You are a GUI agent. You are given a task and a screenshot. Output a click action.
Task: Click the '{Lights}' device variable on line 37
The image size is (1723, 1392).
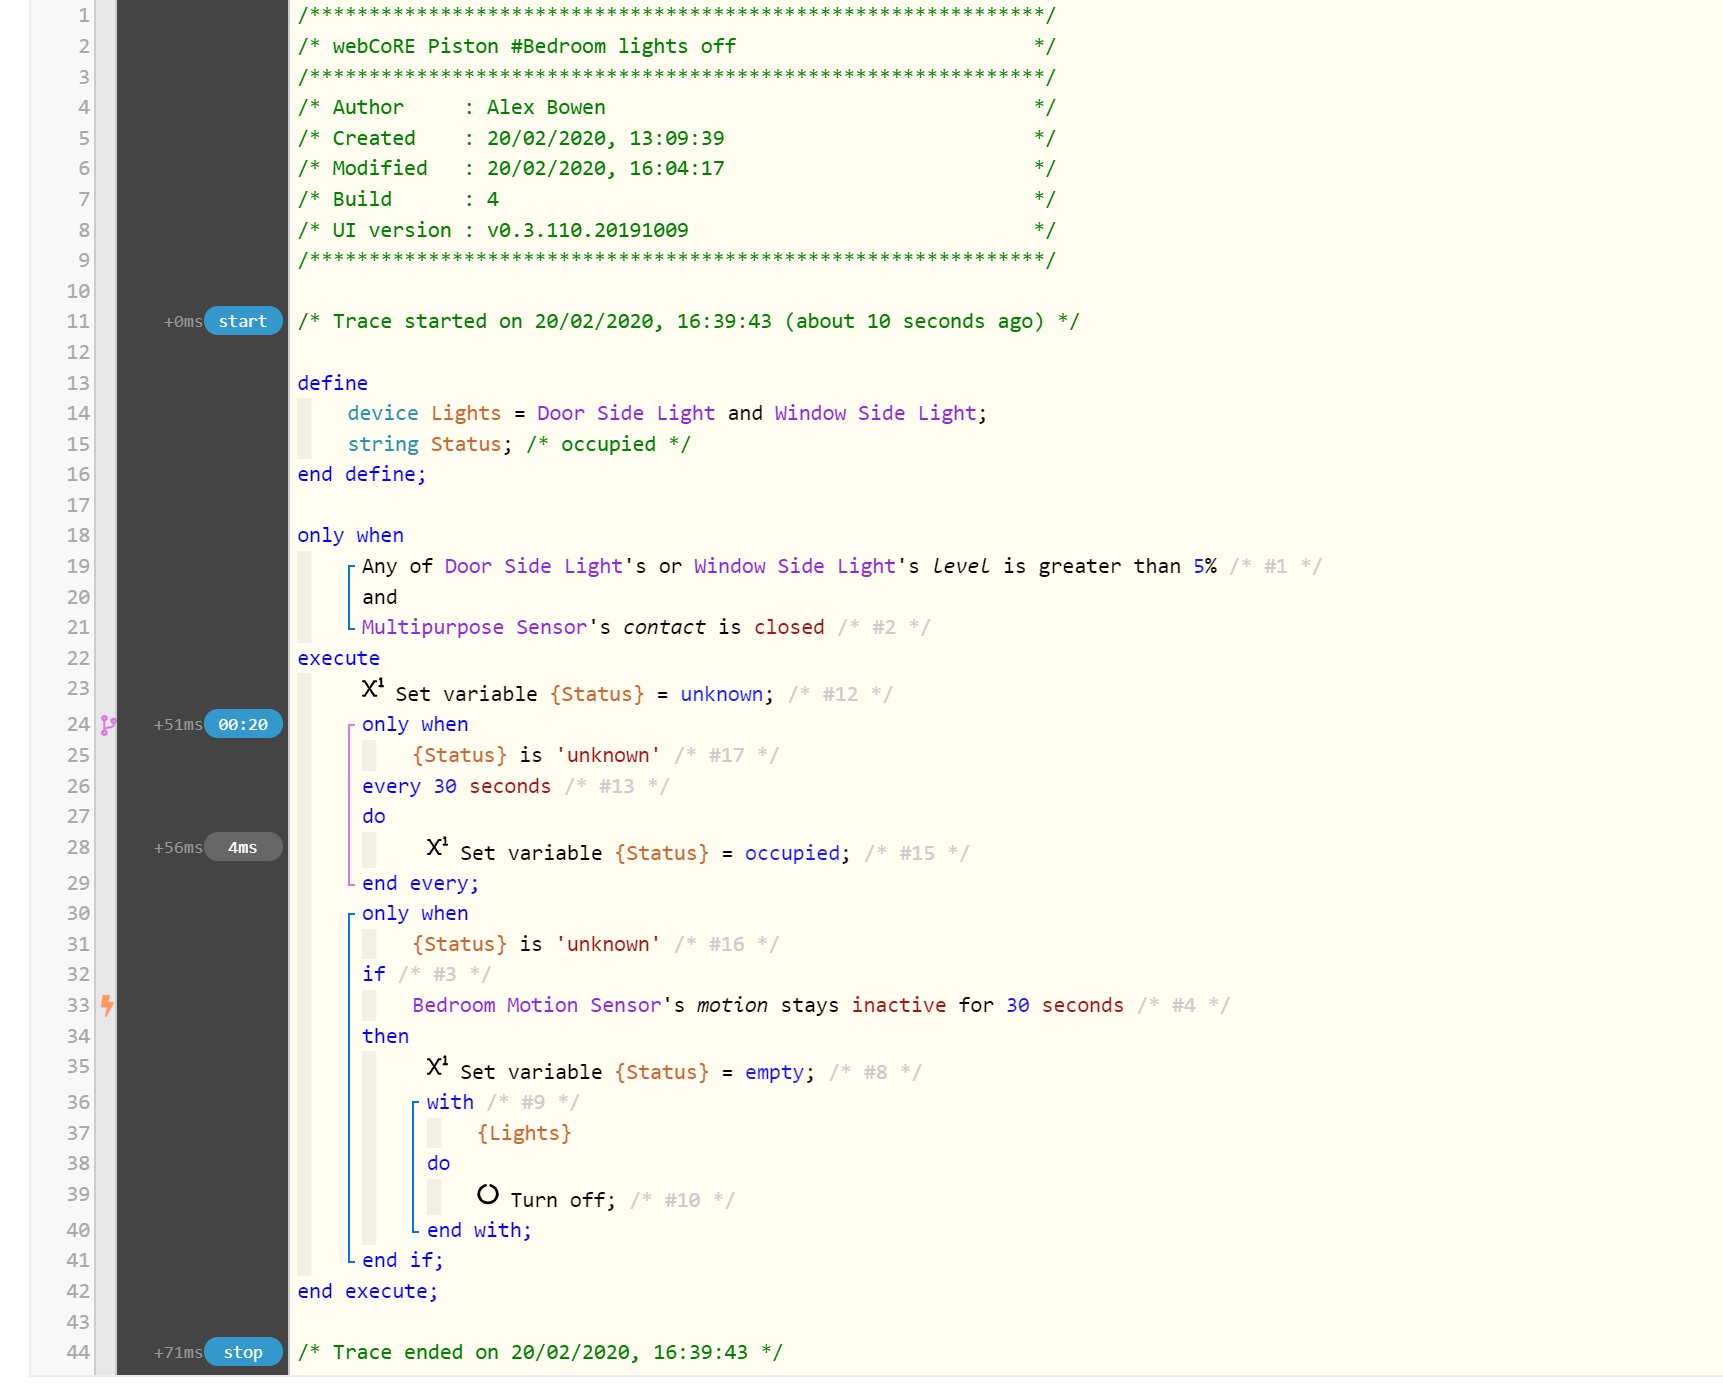[x=524, y=1133]
